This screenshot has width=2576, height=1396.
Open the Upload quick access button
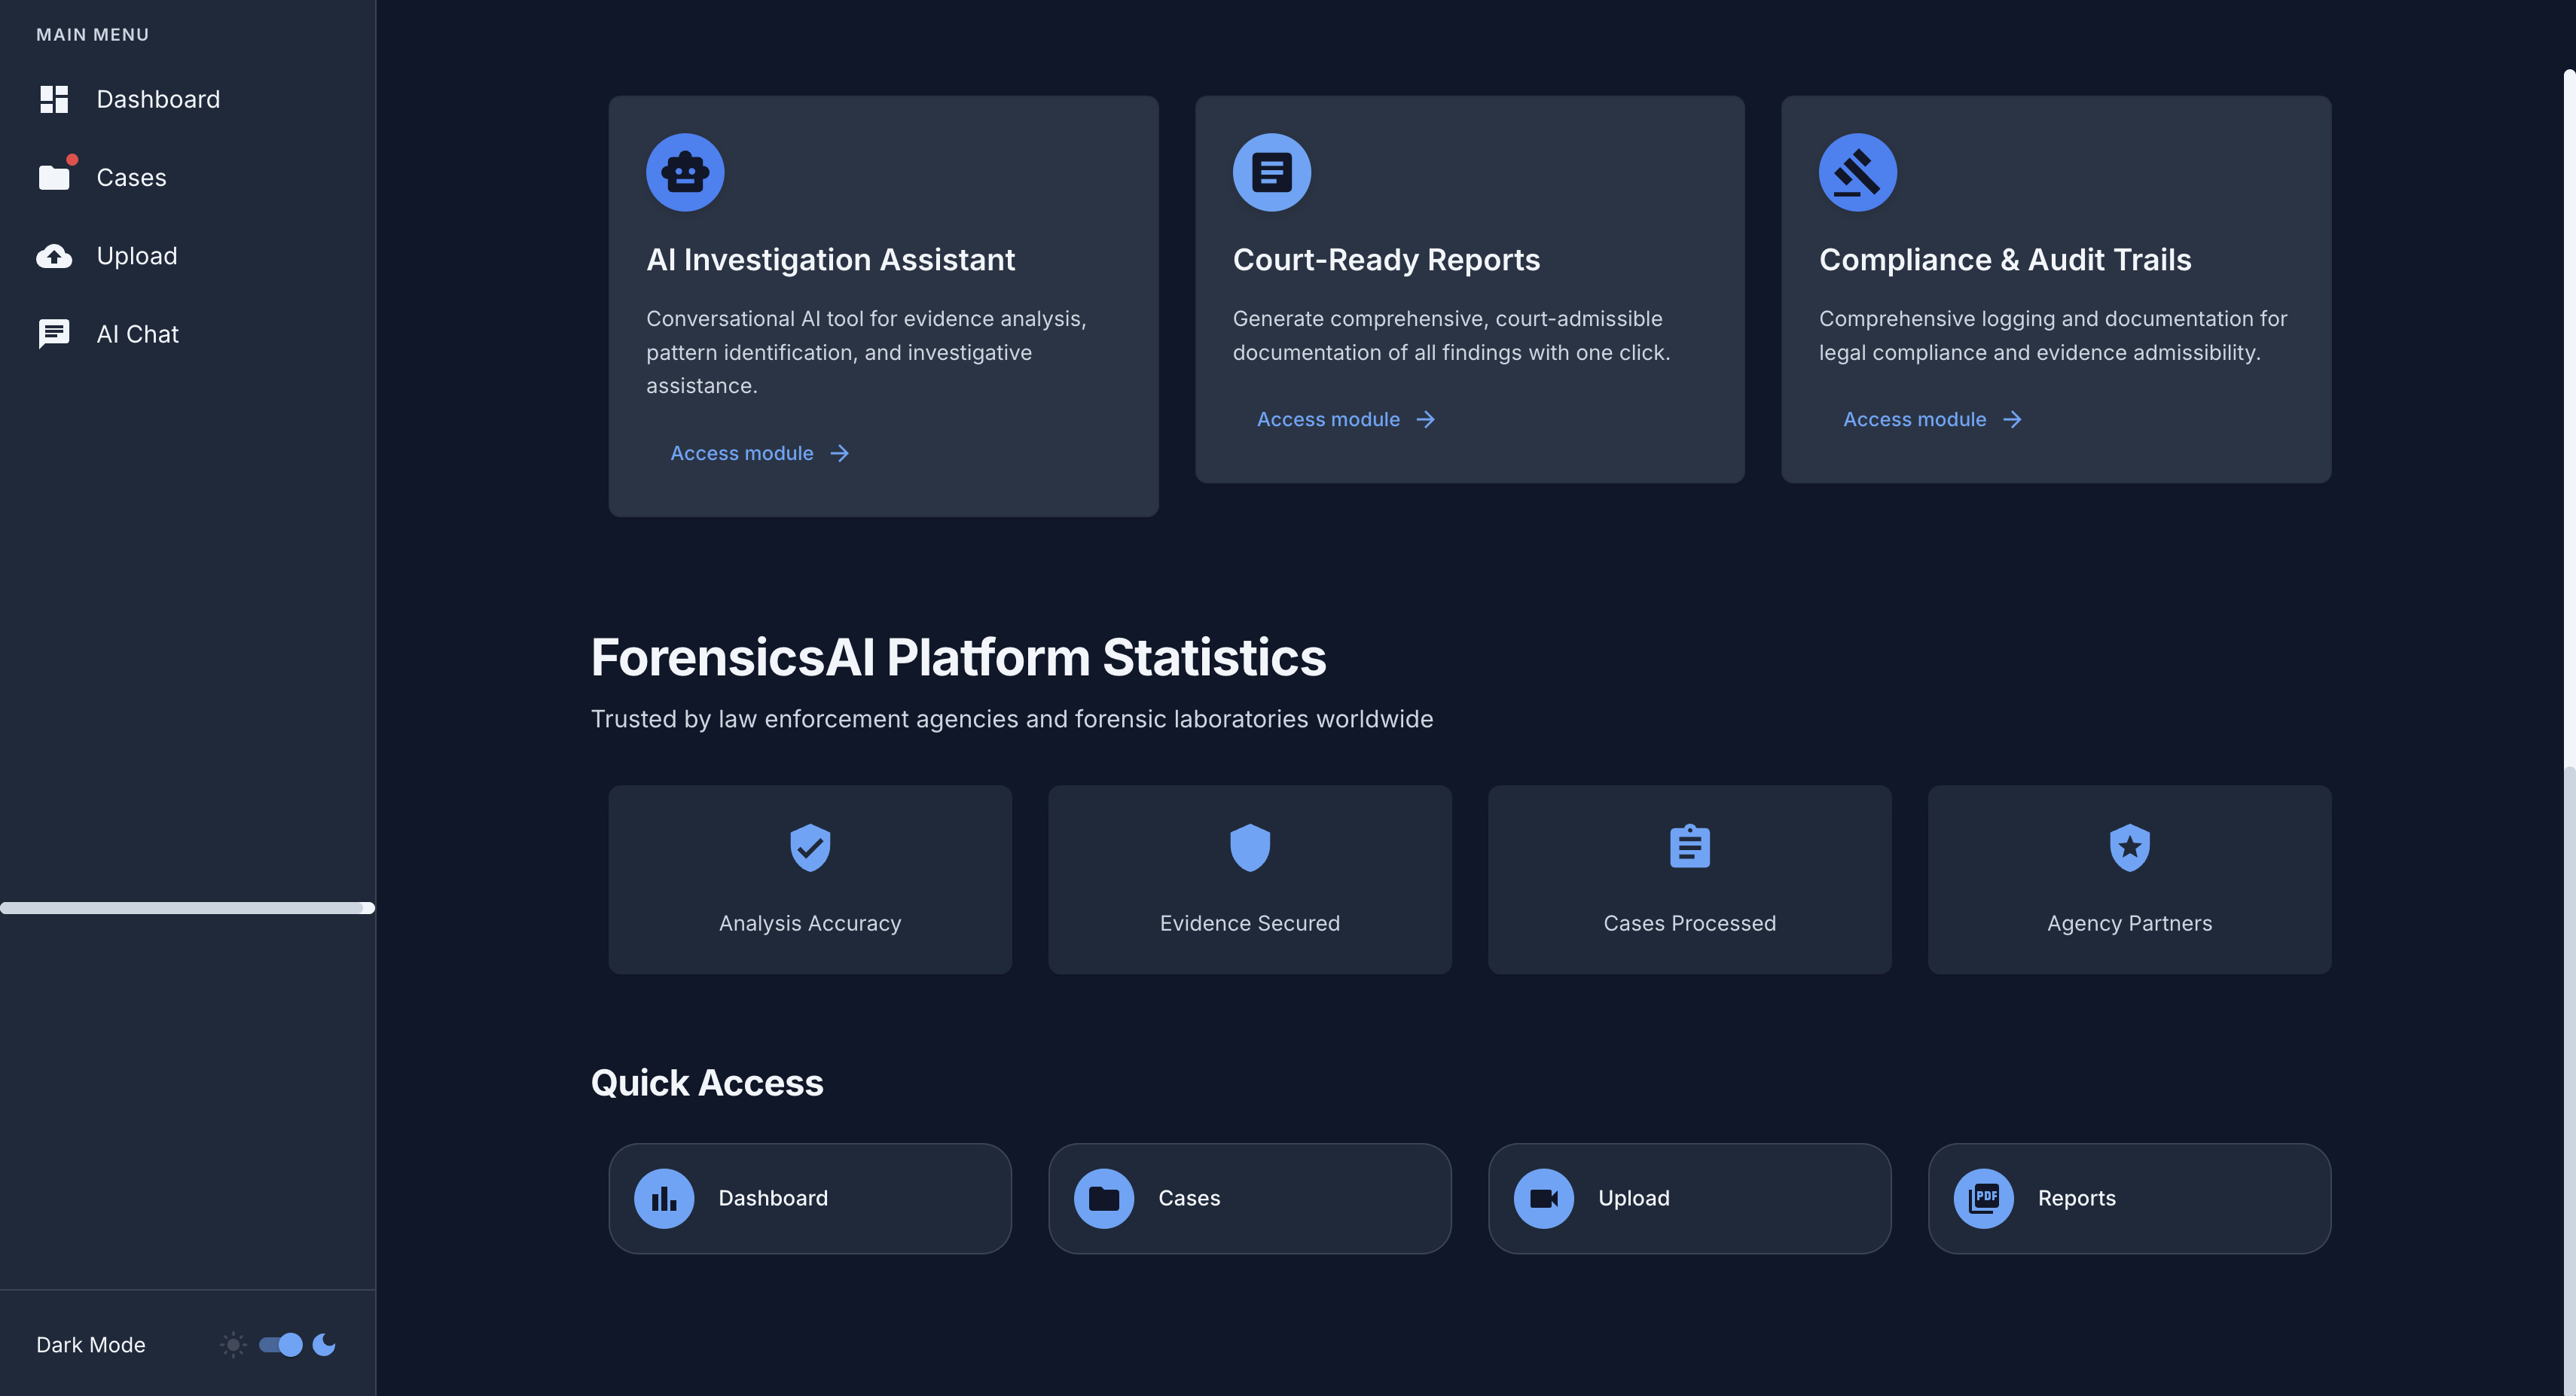point(1689,1198)
